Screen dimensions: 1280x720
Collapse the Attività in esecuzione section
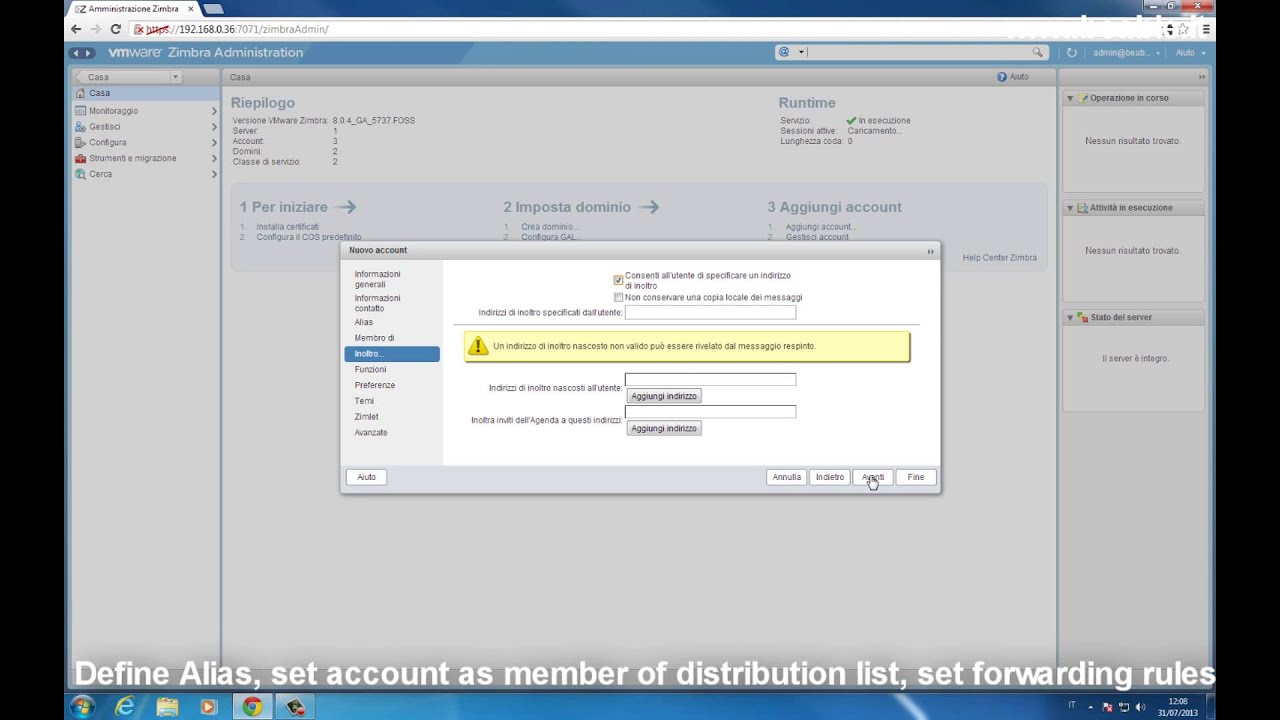tap(1070, 208)
